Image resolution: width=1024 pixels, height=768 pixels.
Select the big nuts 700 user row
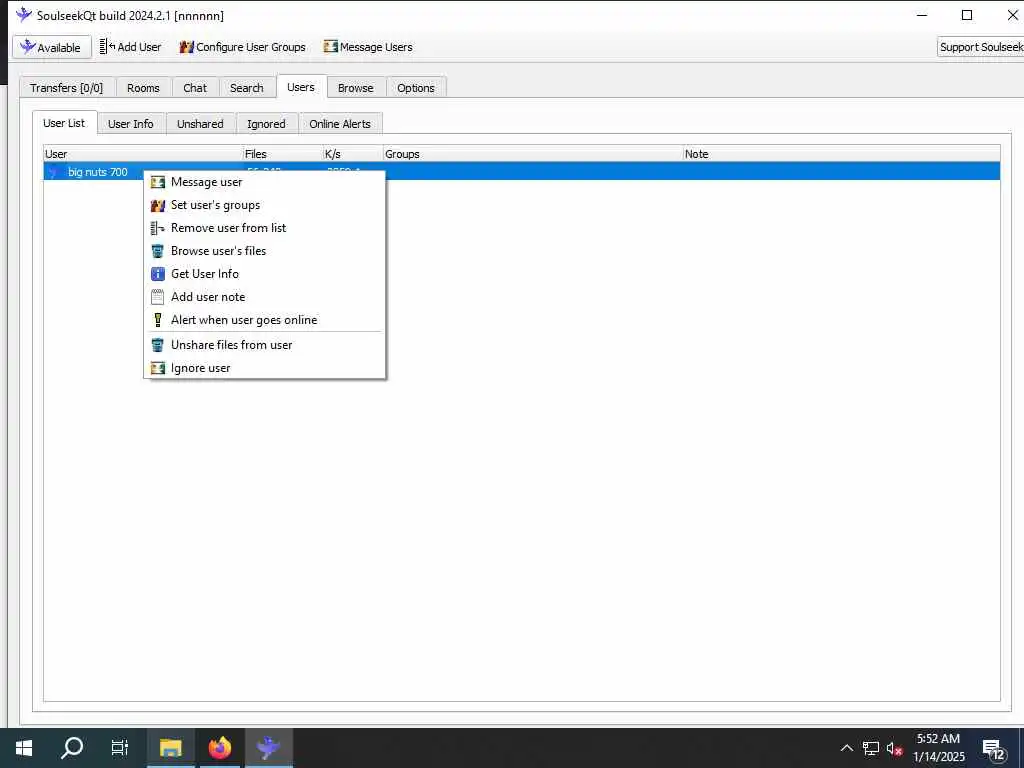click(522, 172)
